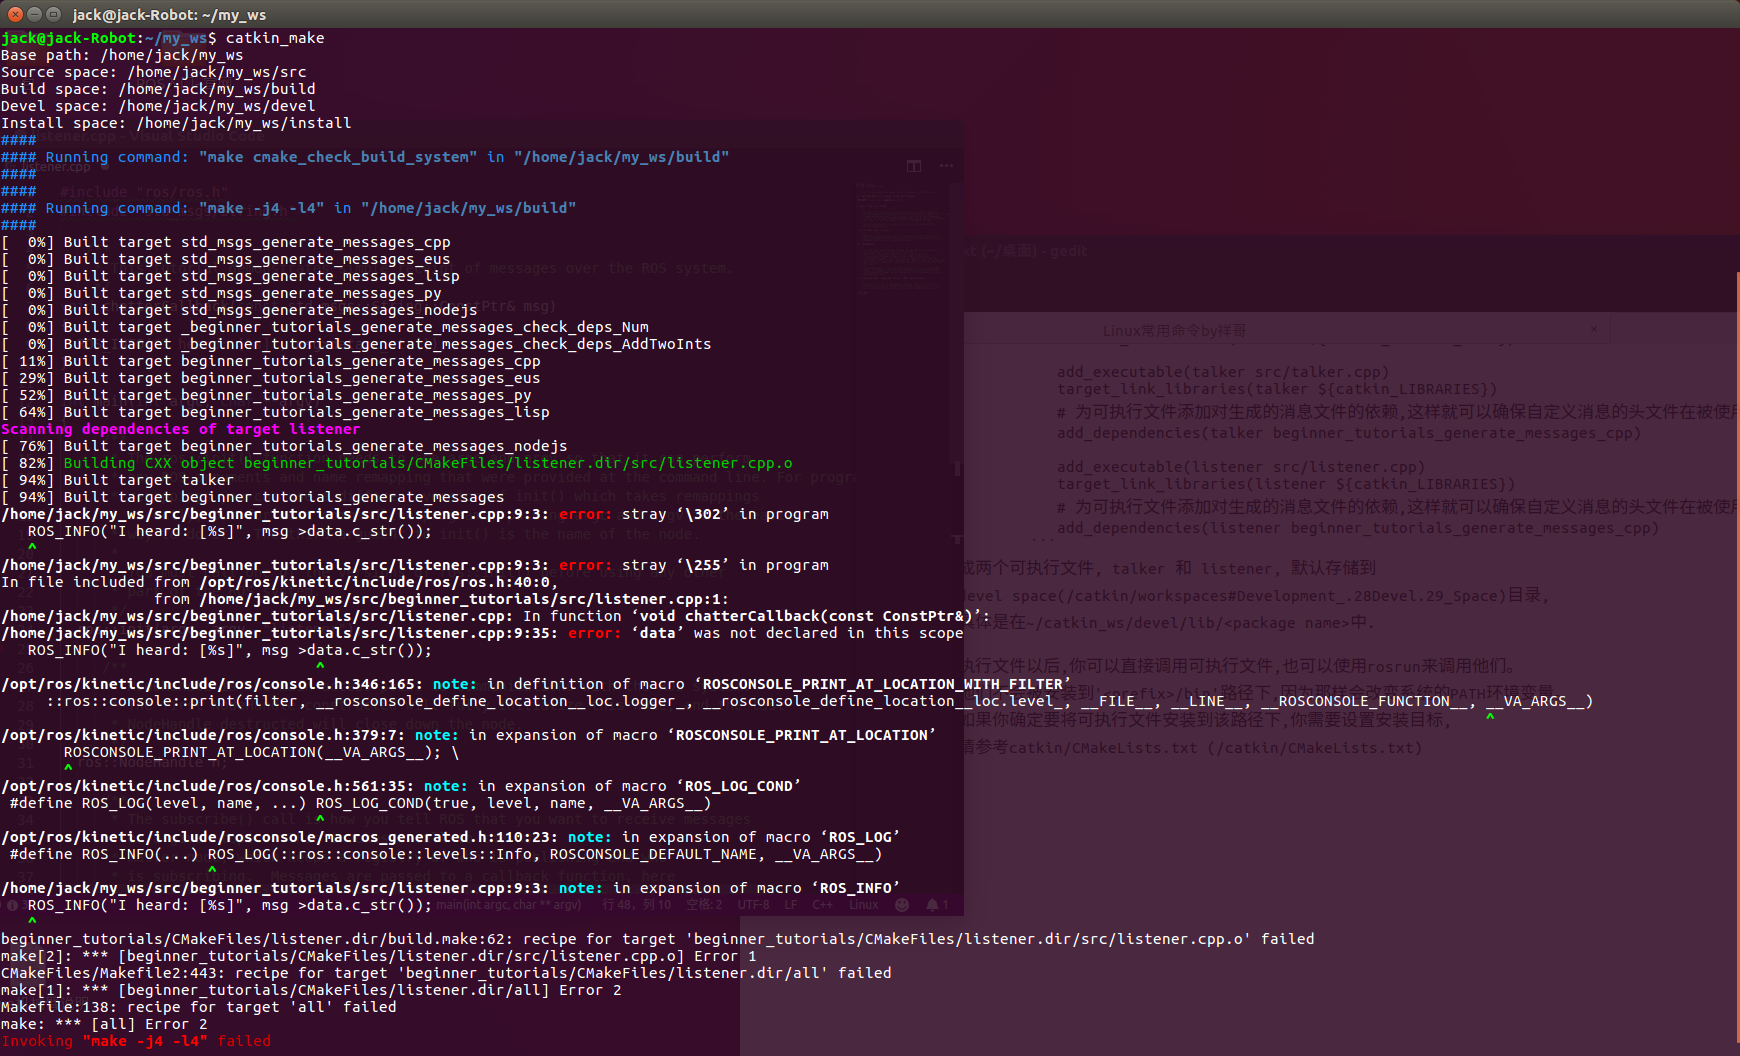This screenshot has width=1740, height=1056.
Task: Click 'make: *** [all] Error 2' line
Action: click(x=104, y=1024)
